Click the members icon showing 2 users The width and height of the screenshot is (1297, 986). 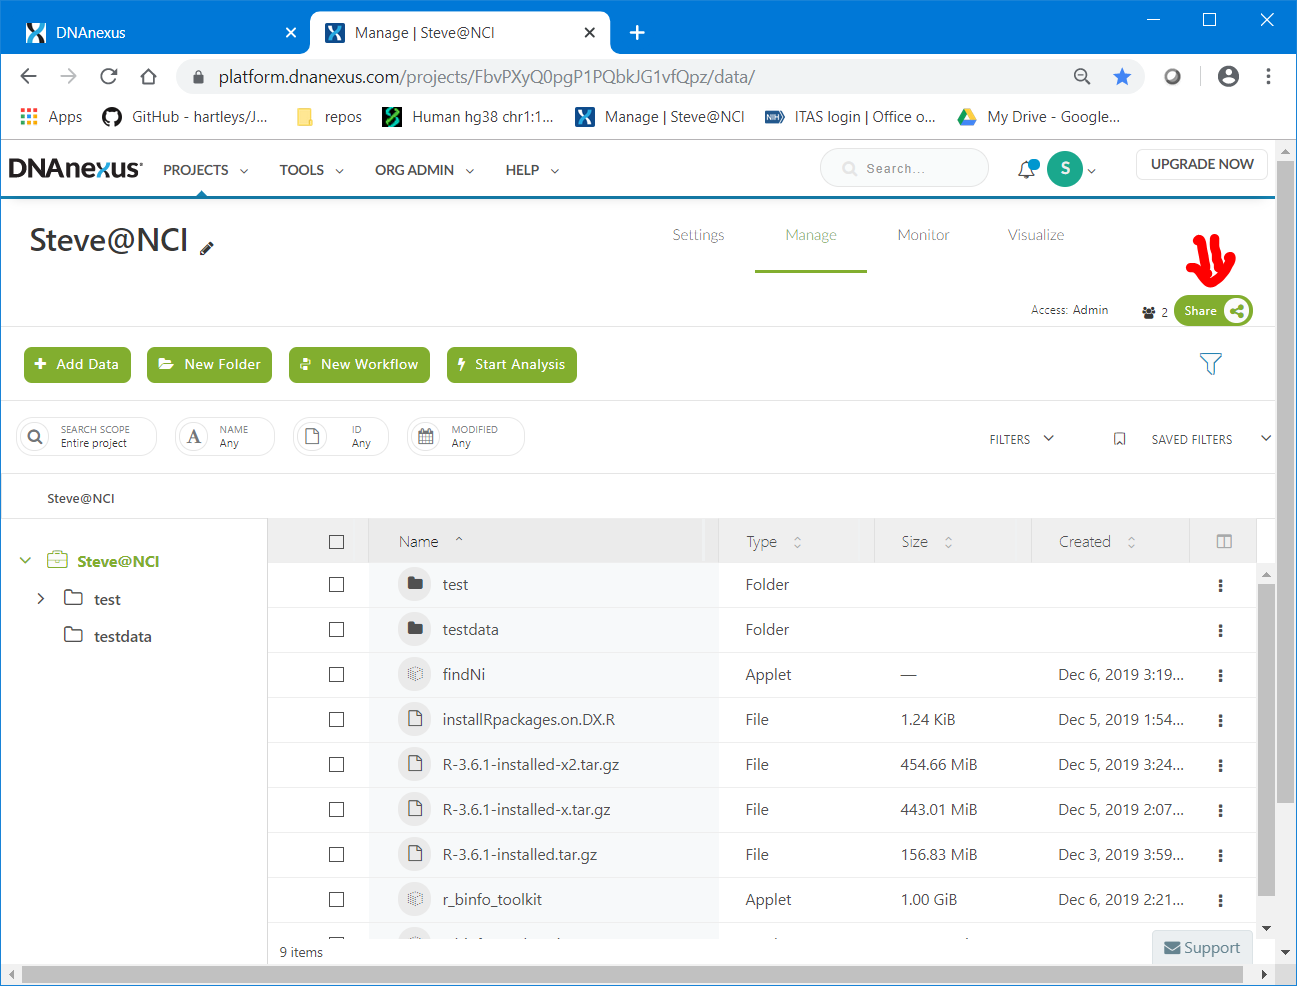(x=1149, y=312)
